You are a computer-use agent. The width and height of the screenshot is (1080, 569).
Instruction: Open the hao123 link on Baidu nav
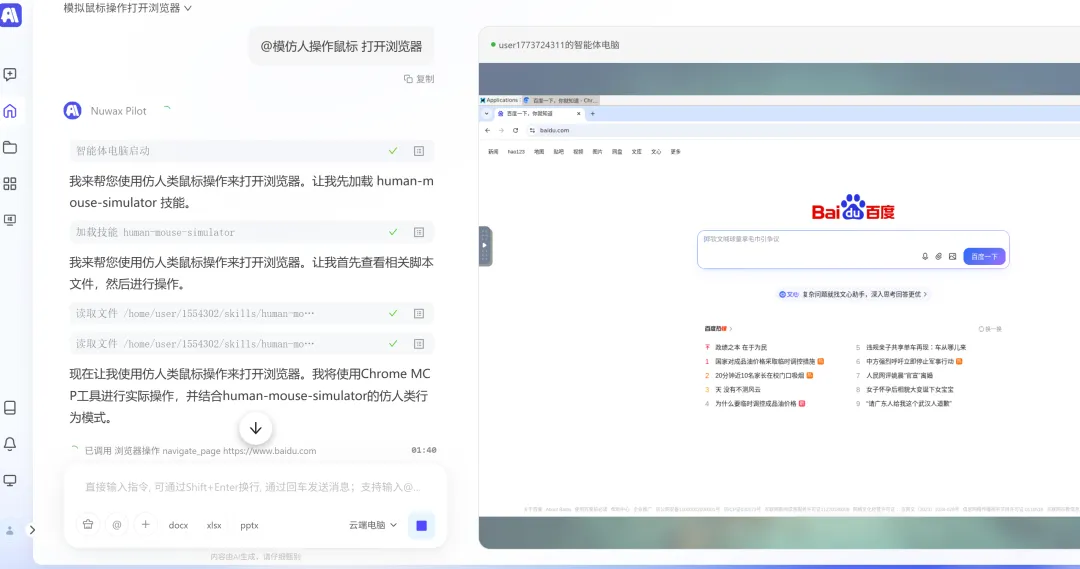(x=516, y=152)
